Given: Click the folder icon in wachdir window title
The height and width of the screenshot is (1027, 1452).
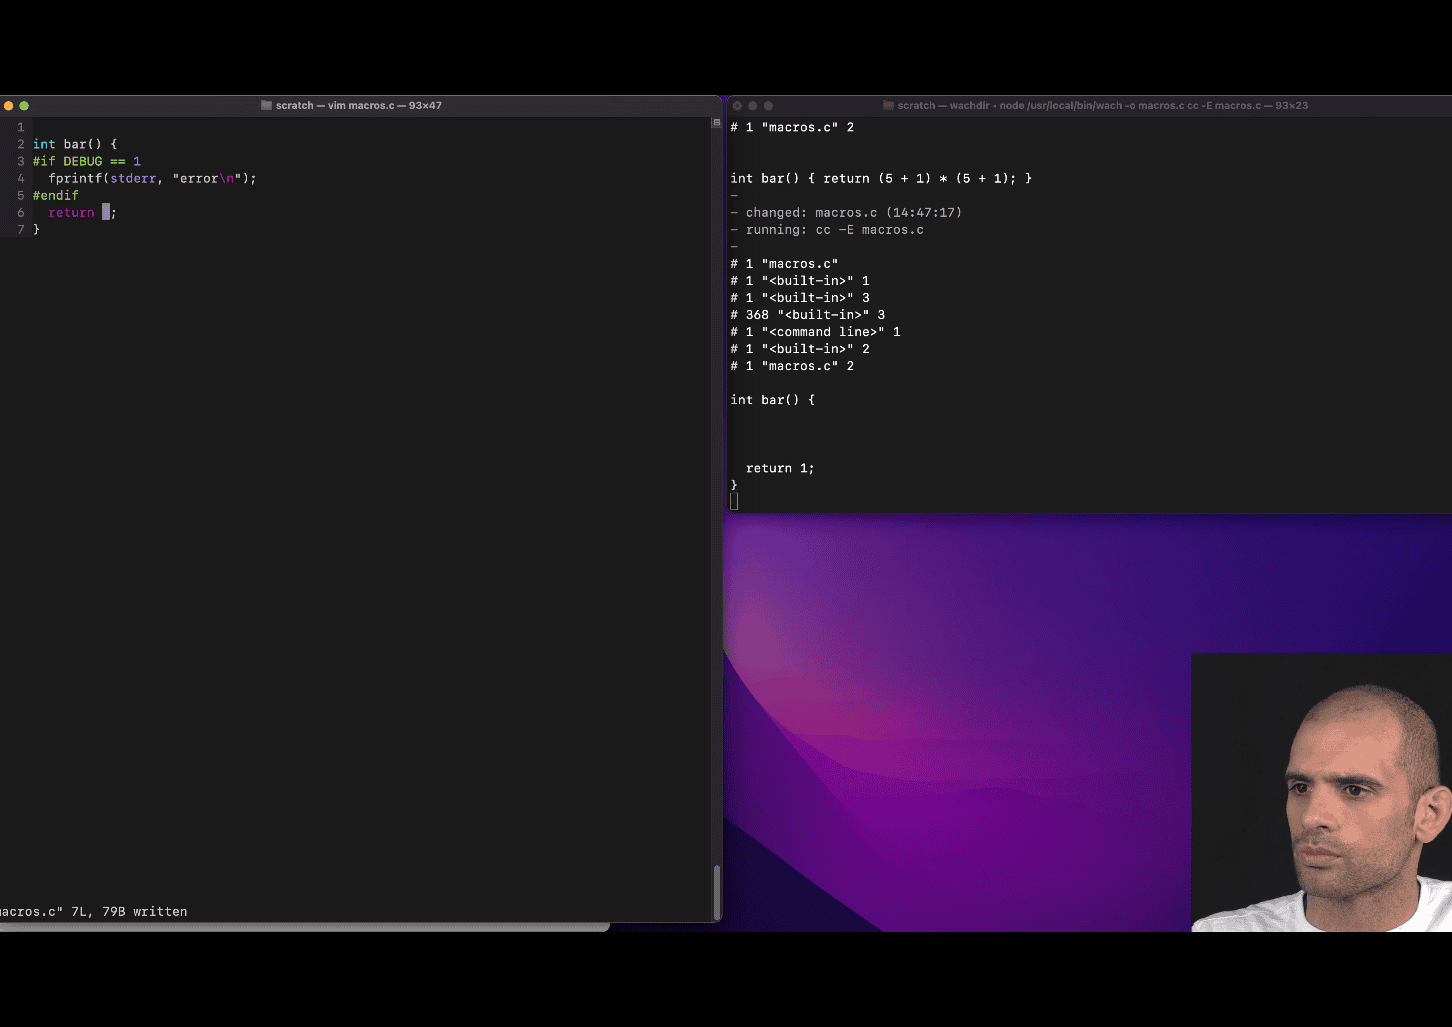Looking at the screenshot, I should pyautogui.click(x=888, y=105).
